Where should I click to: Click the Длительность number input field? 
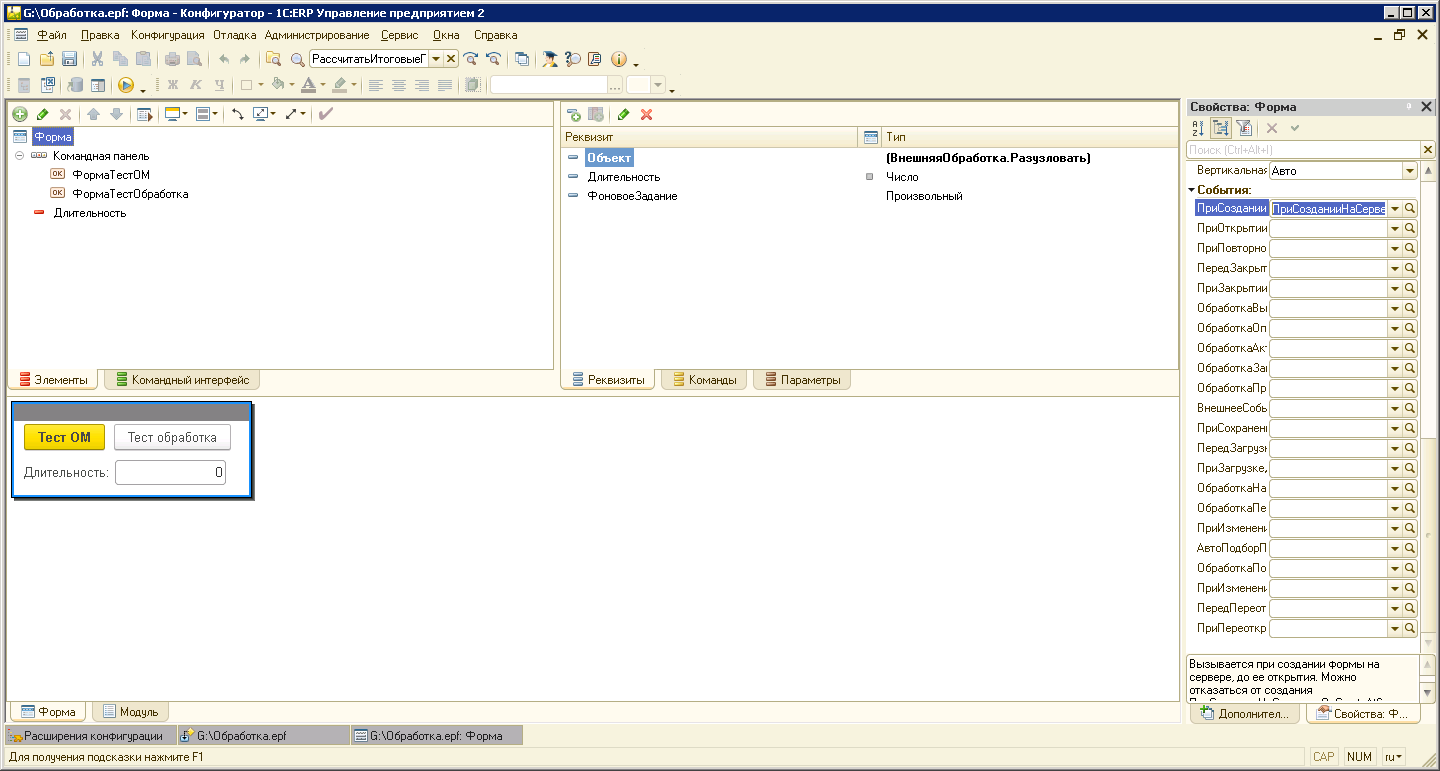pyautogui.click(x=170, y=472)
